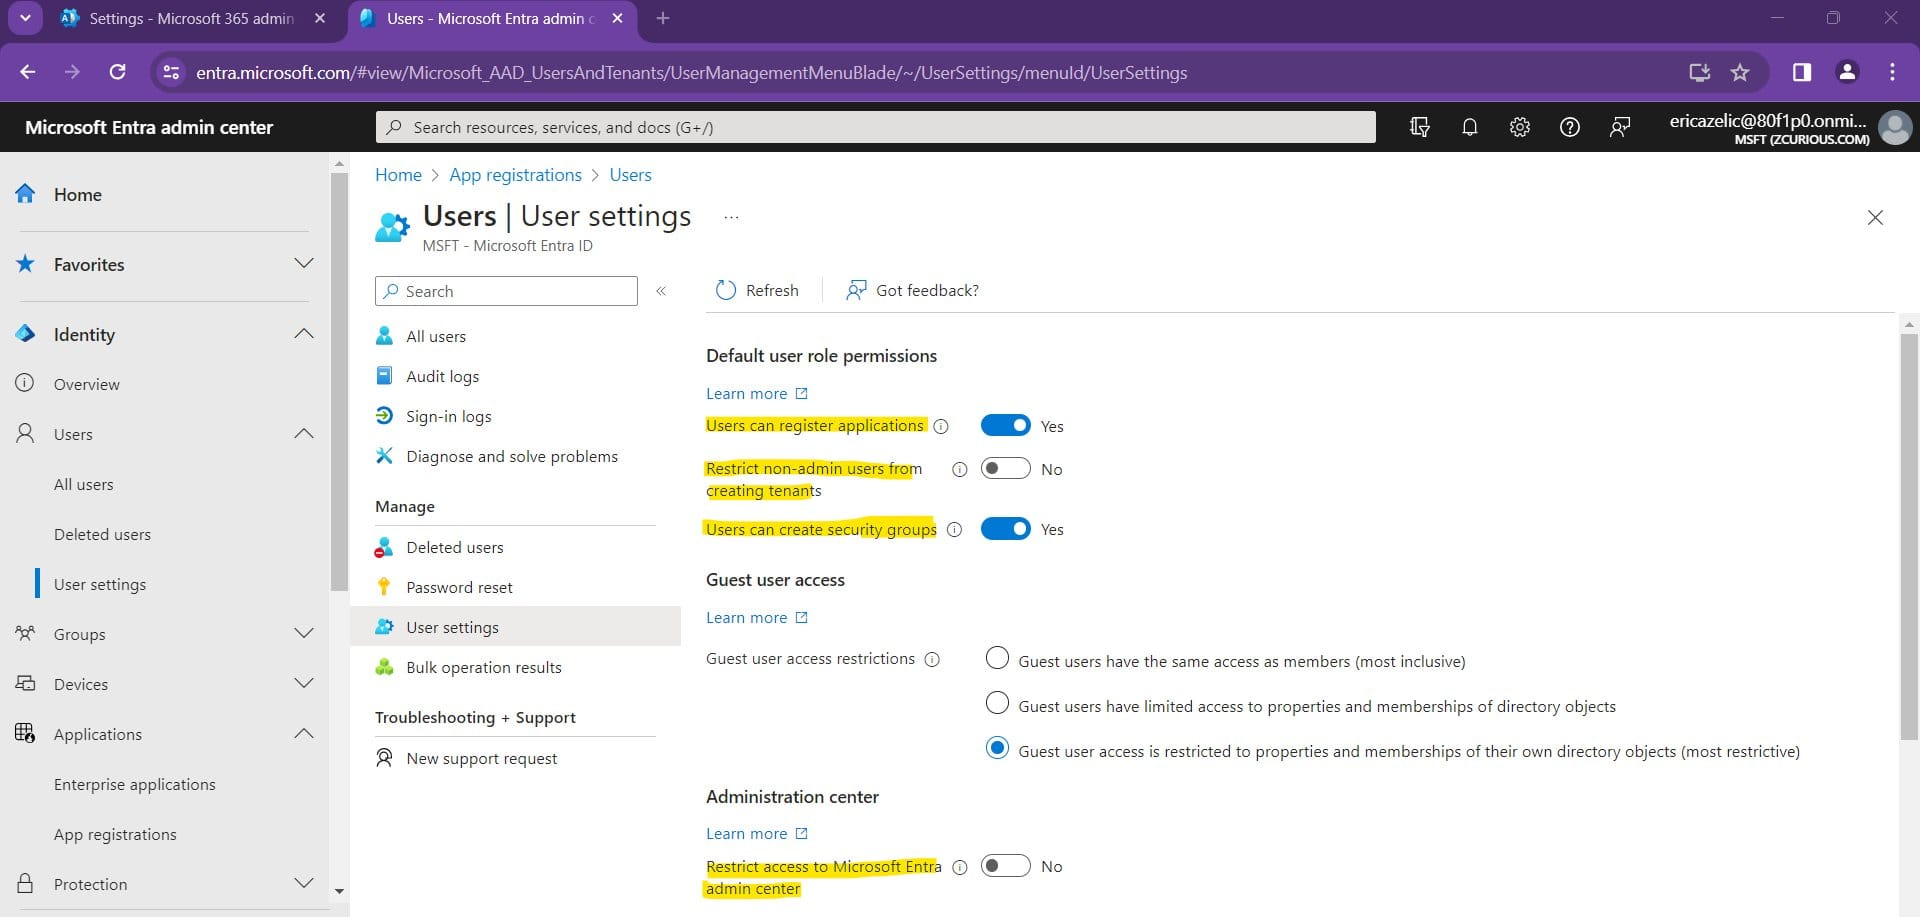Collapse the Applications section

304,734
